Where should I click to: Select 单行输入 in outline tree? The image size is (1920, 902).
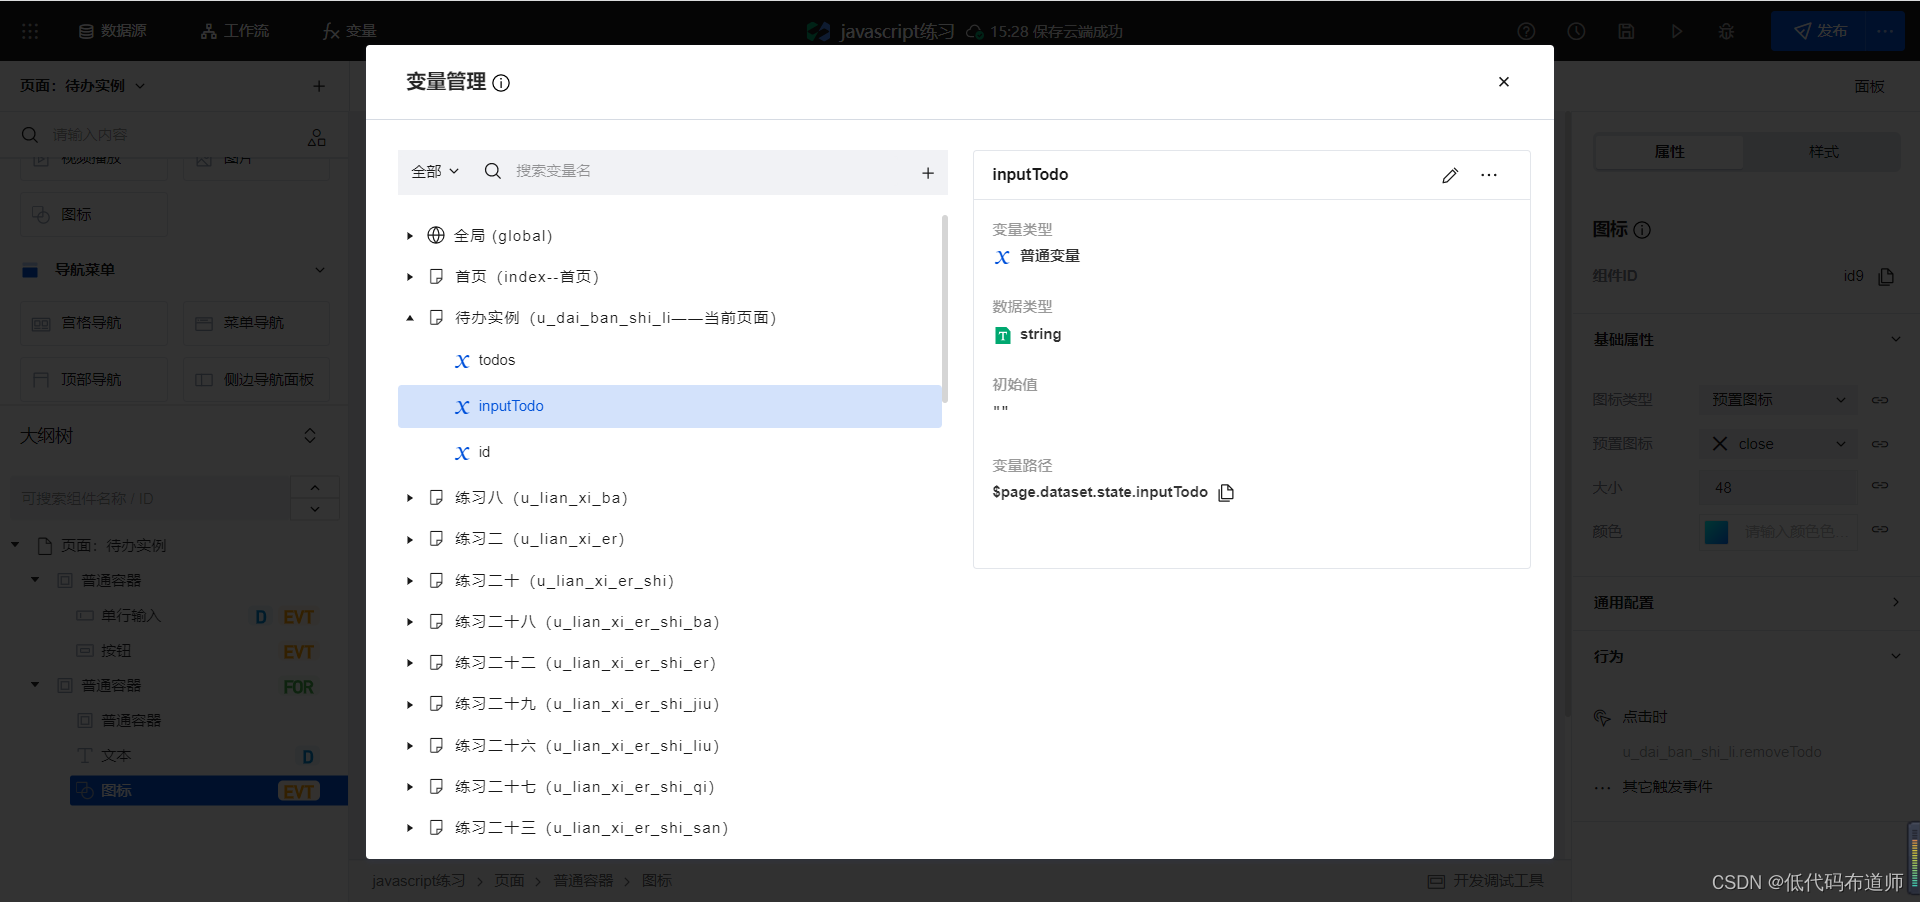tap(131, 616)
